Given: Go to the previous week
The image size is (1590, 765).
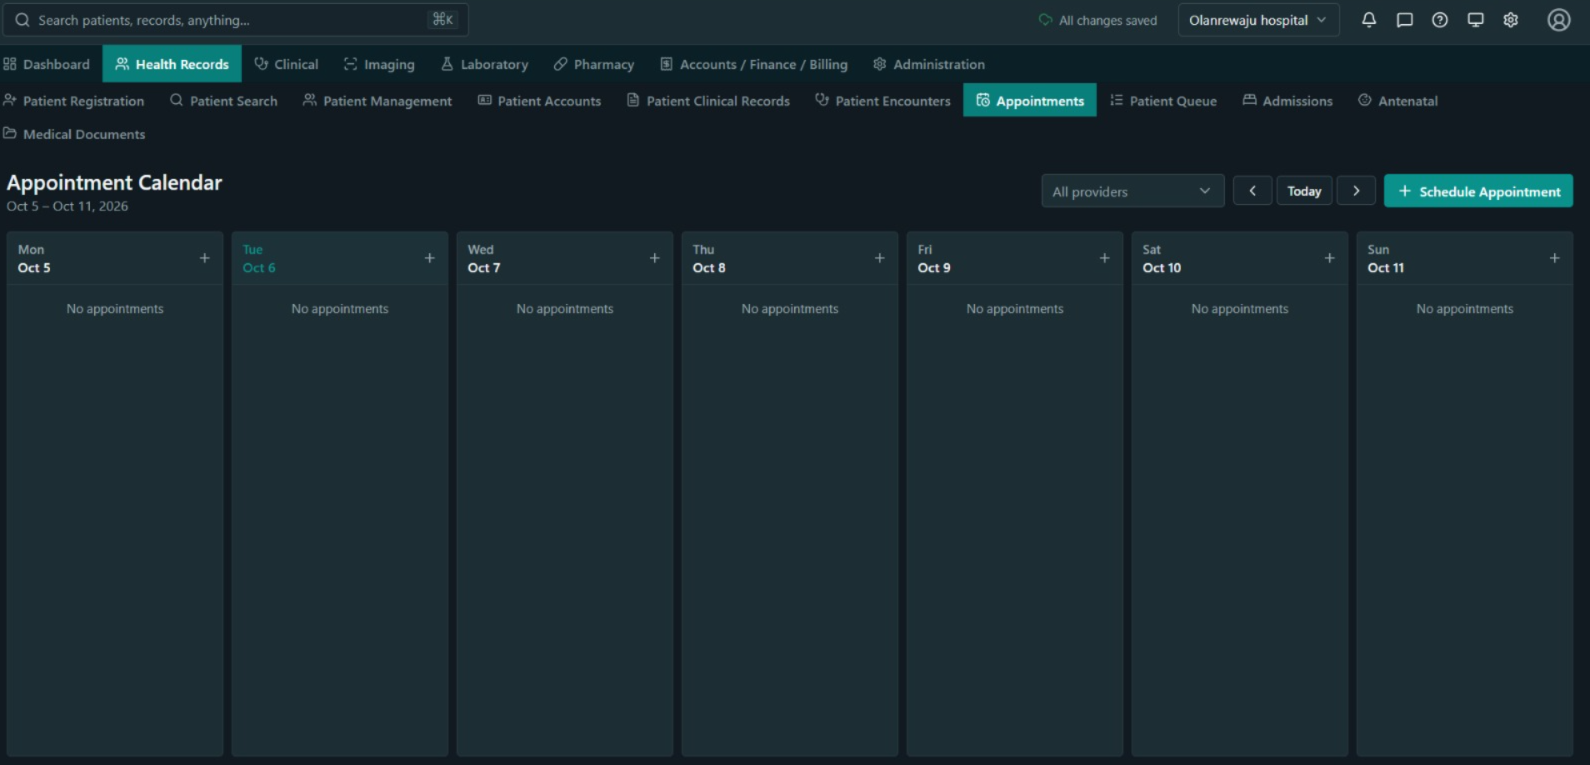Looking at the screenshot, I should coord(1252,191).
